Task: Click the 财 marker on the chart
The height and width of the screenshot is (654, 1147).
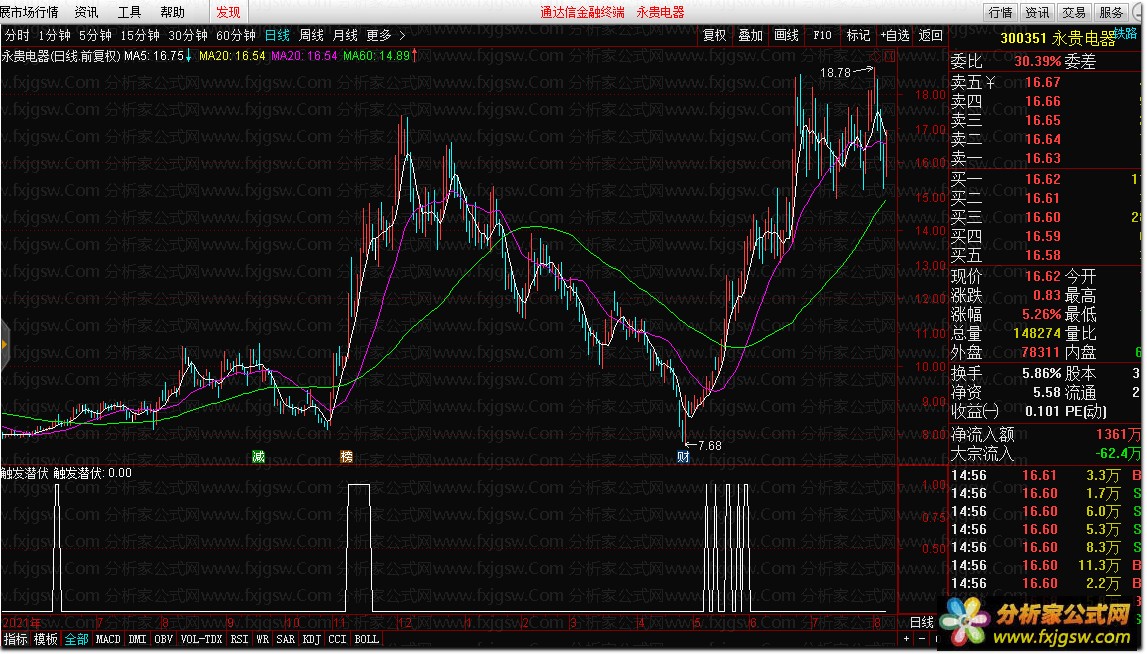Action: tap(683, 456)
